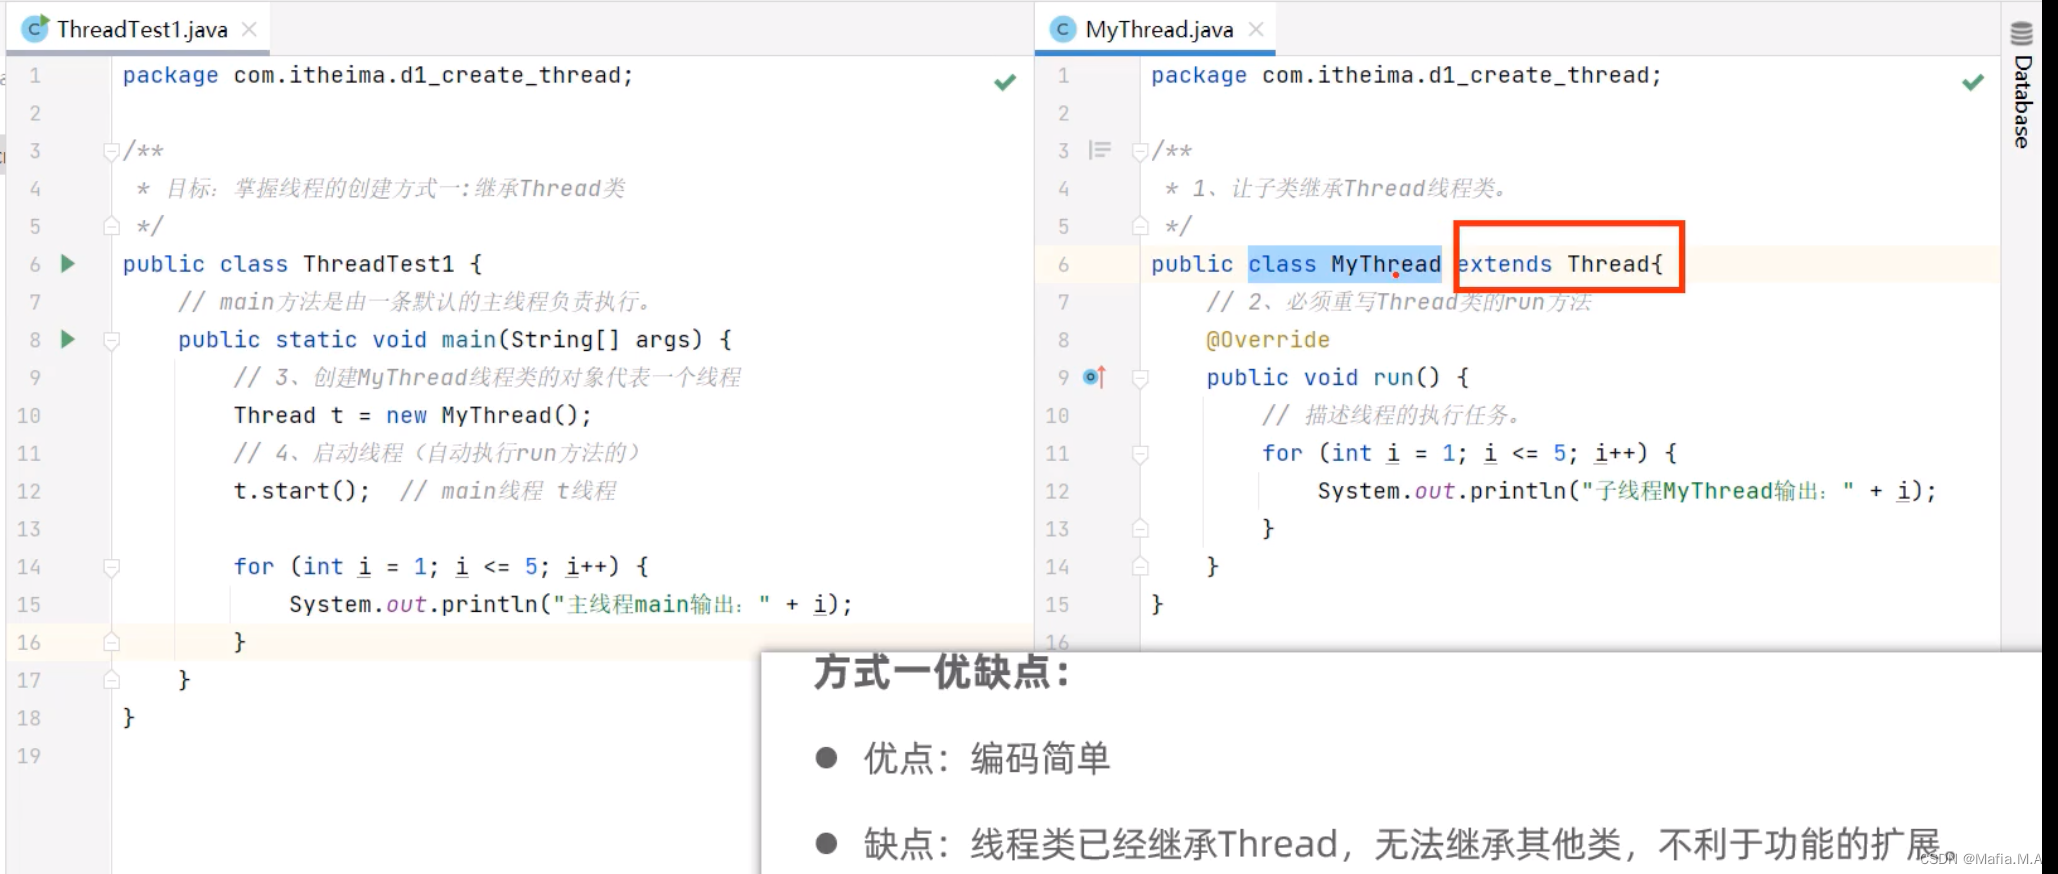Click MyThread.java tab file icon
Viewport: 2058px width, 874px height.
coord(1063,29)
